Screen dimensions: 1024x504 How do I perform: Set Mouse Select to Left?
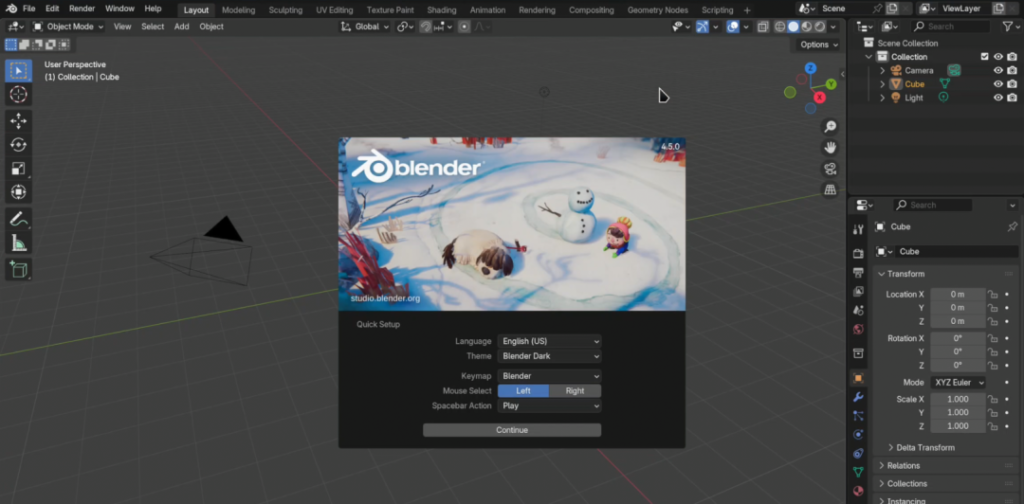(x=523, y=391)
